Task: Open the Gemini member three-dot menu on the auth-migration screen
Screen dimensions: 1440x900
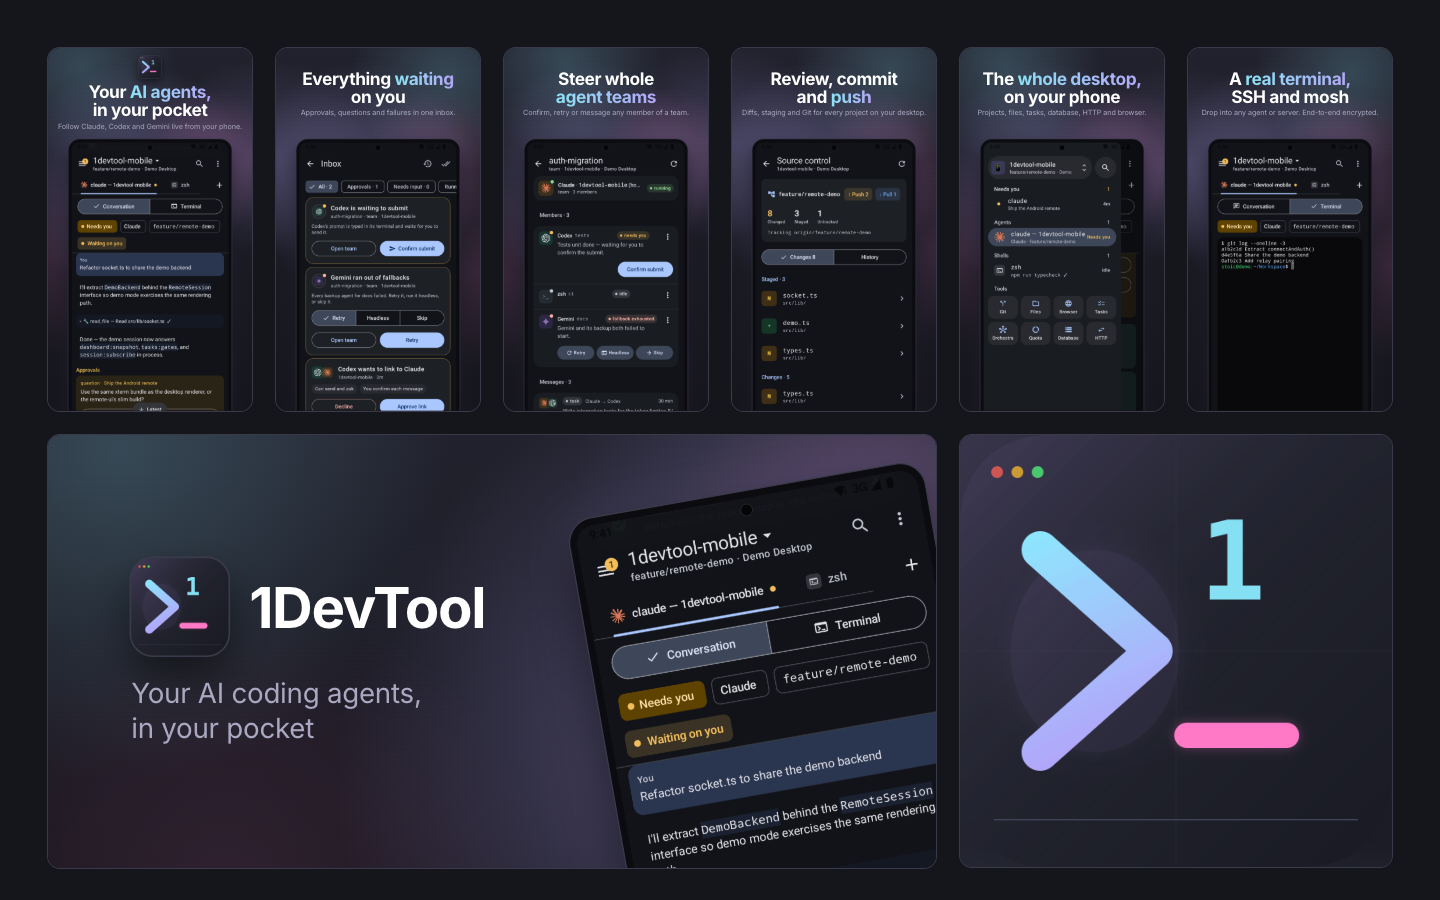Action: 668,320
